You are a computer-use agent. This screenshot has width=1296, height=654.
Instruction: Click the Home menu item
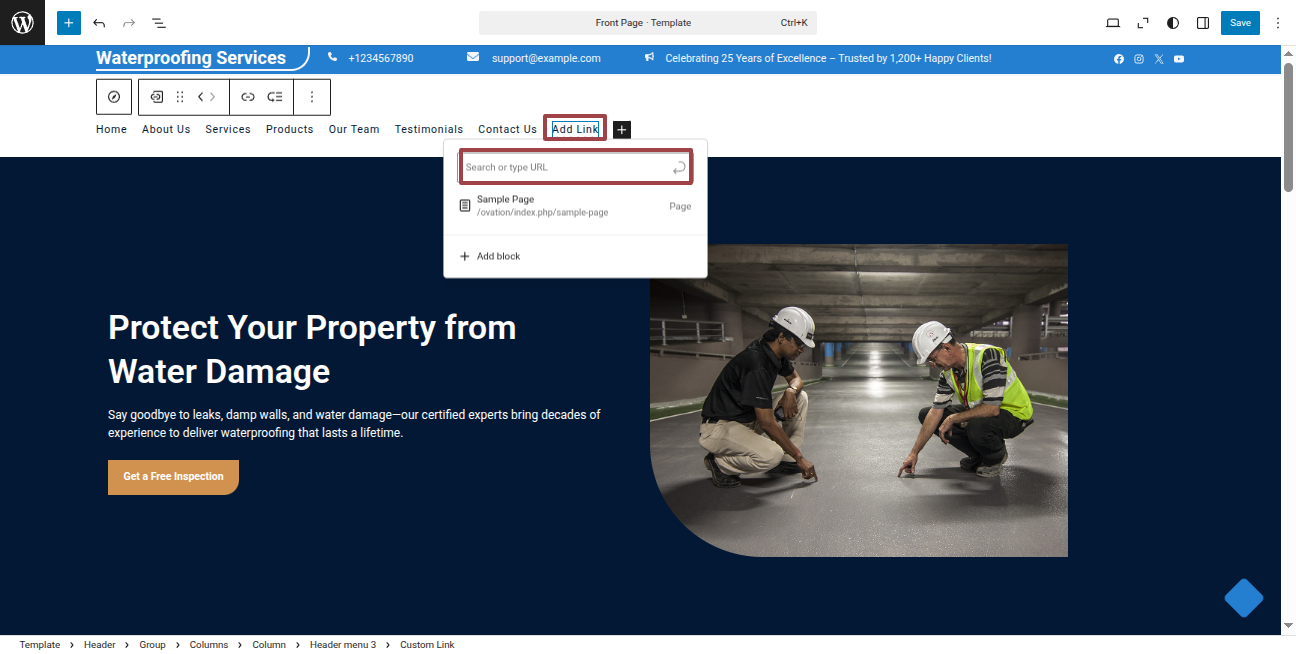point(111,129)
